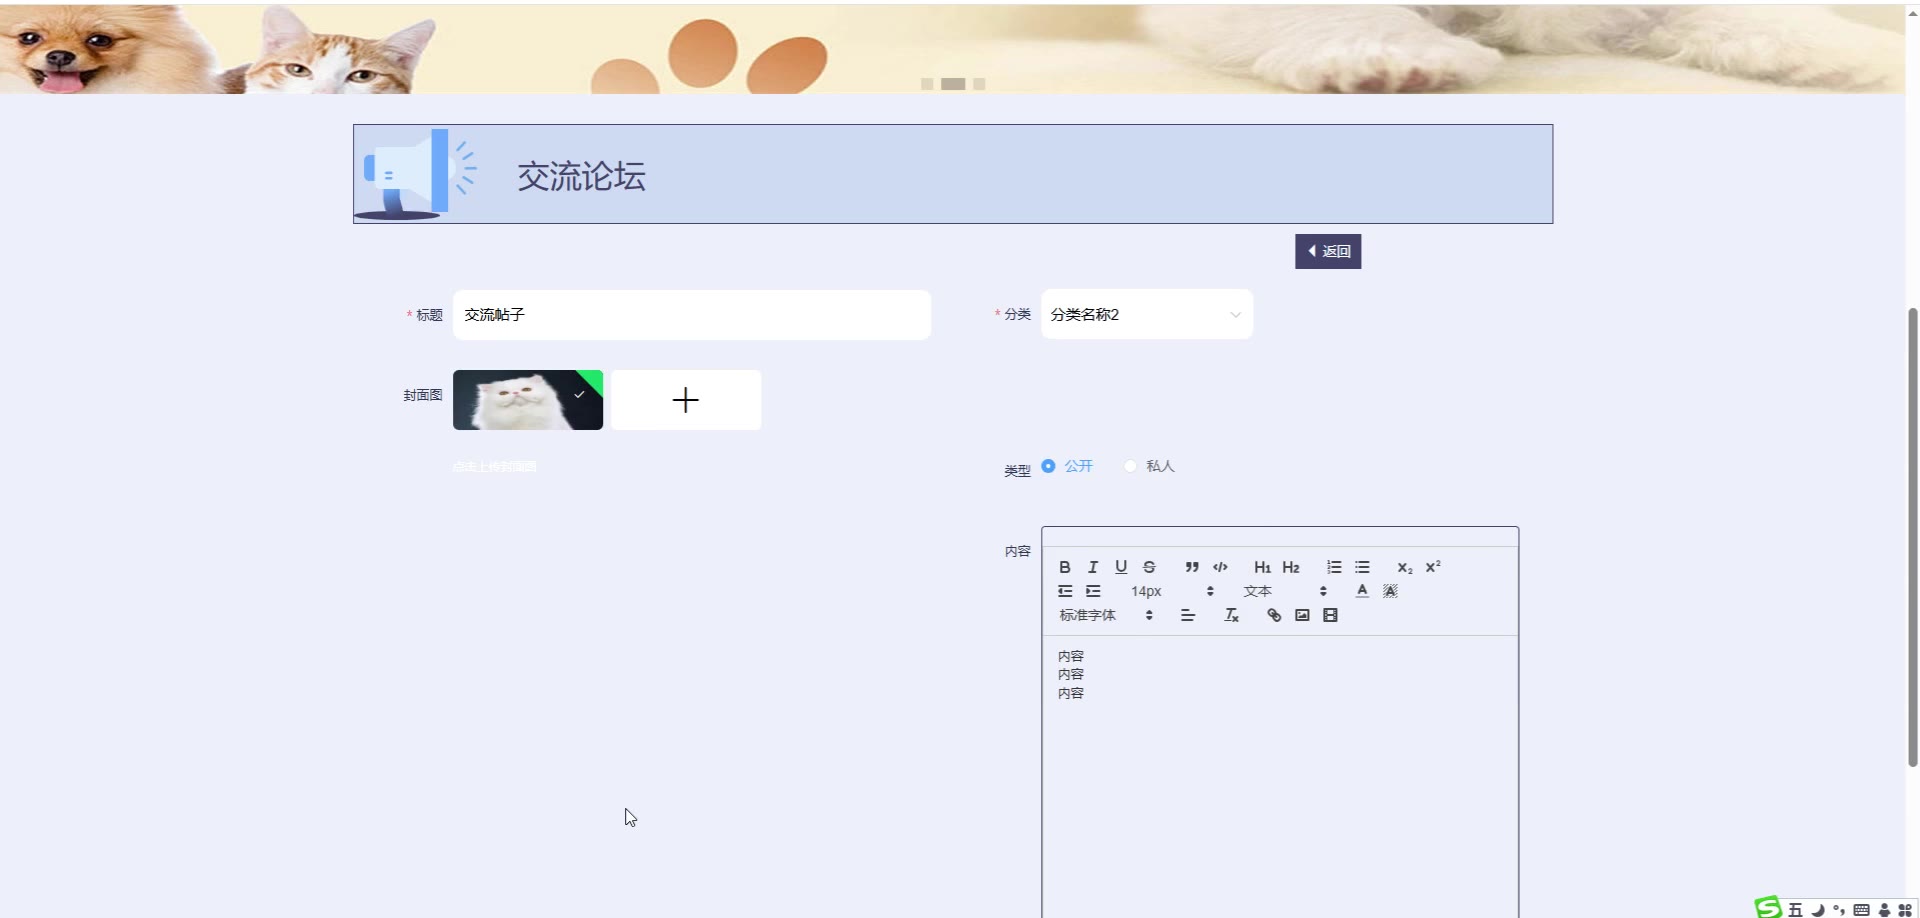
Task: Click the Sogou input method S logo
Action: point(1768,907)
